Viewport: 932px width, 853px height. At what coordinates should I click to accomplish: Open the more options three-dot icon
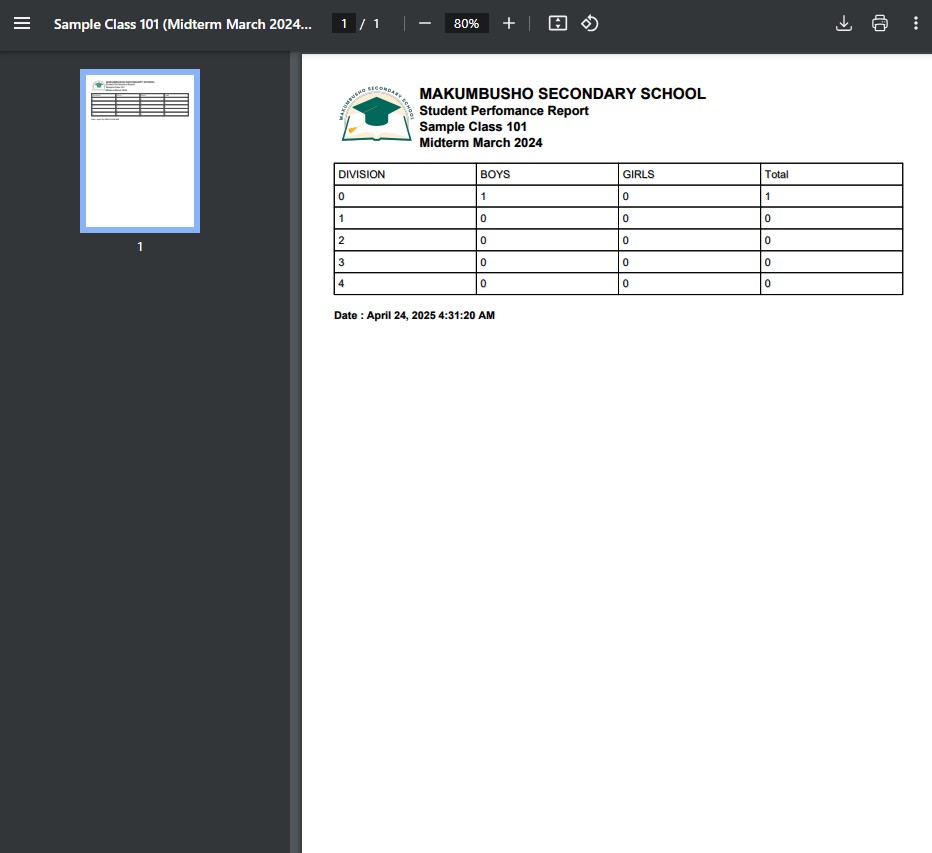pos(916,23)
